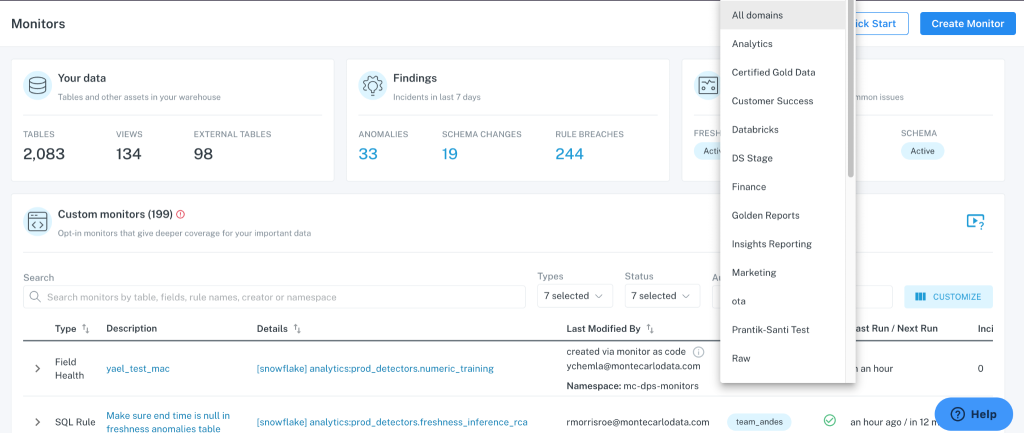This screenshot has width=1024, height=433.
Task: Select Finance domain
Action: [783, 187]
